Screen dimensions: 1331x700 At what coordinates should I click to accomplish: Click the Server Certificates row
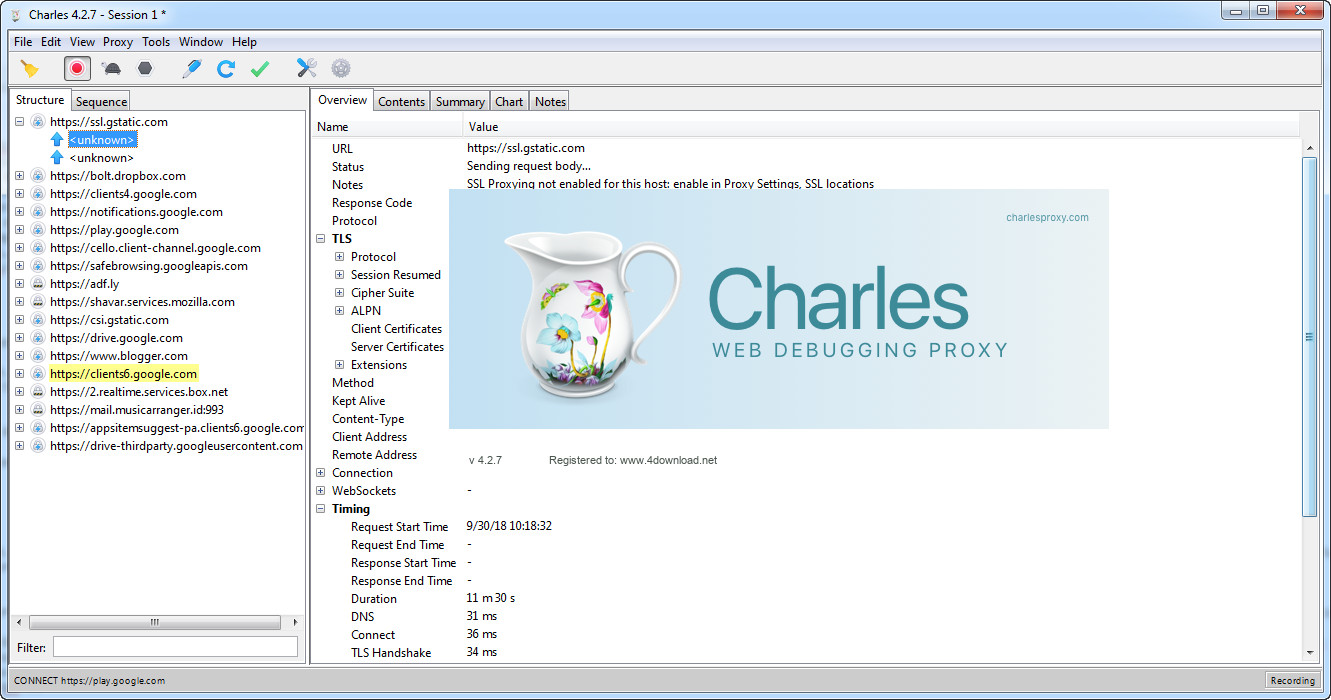click(397, 347)
